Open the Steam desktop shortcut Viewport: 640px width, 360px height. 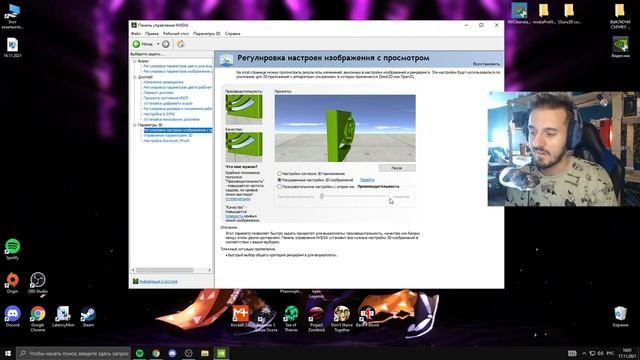coord(88,316)
